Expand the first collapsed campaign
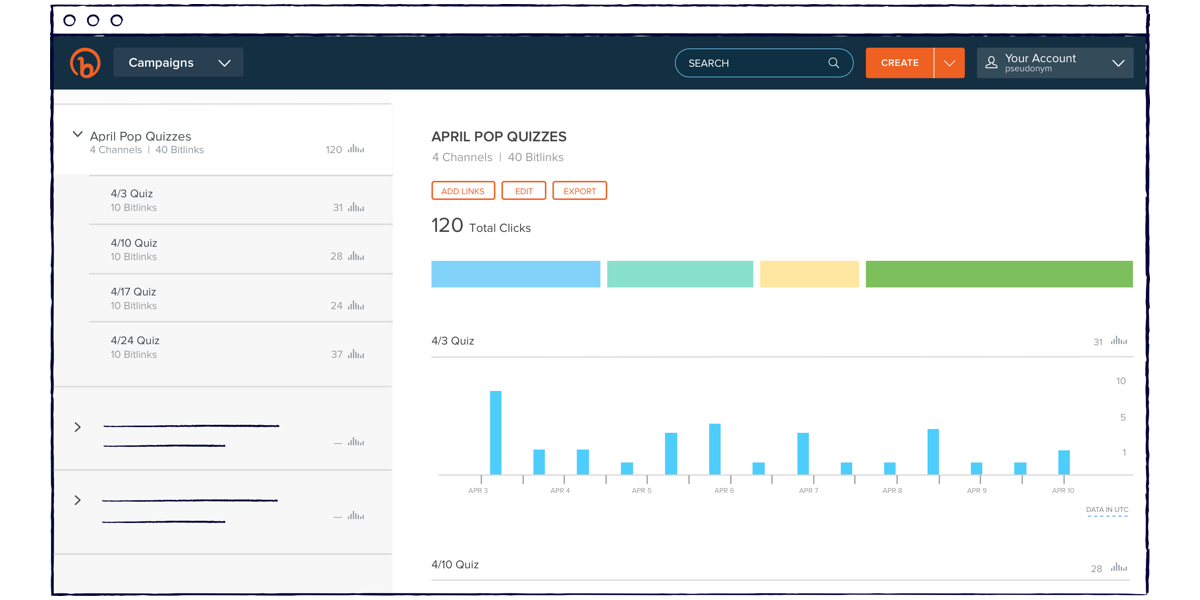1200x600 pixels. pyautogui.click(x=78, y=427)
